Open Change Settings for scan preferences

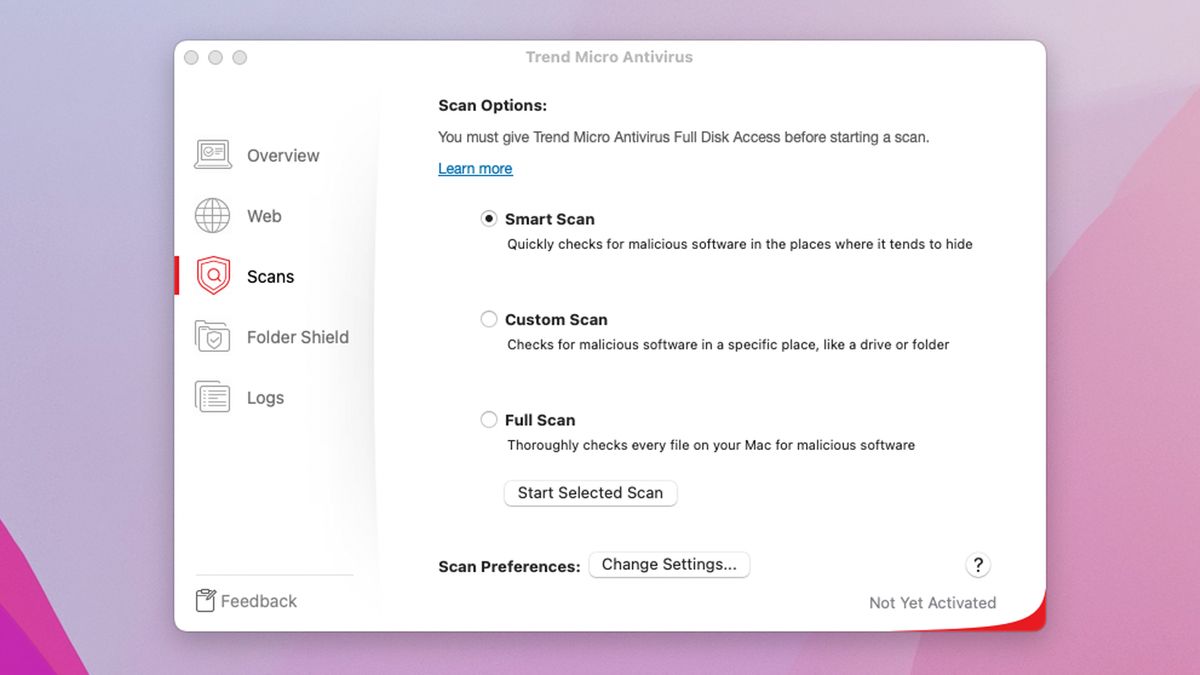coord(669,565)
